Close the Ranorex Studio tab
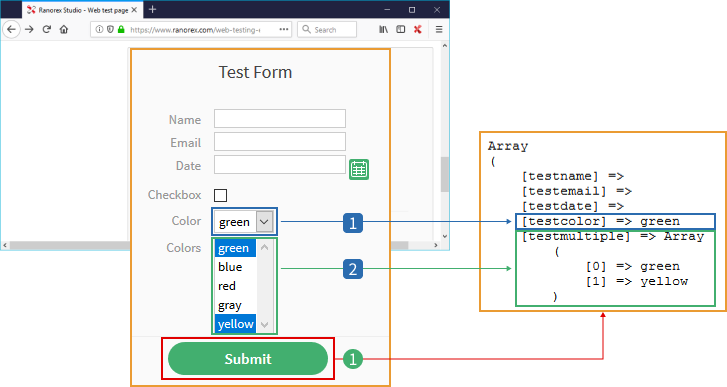Screen dimensions: 727x387 coord(134,9)
